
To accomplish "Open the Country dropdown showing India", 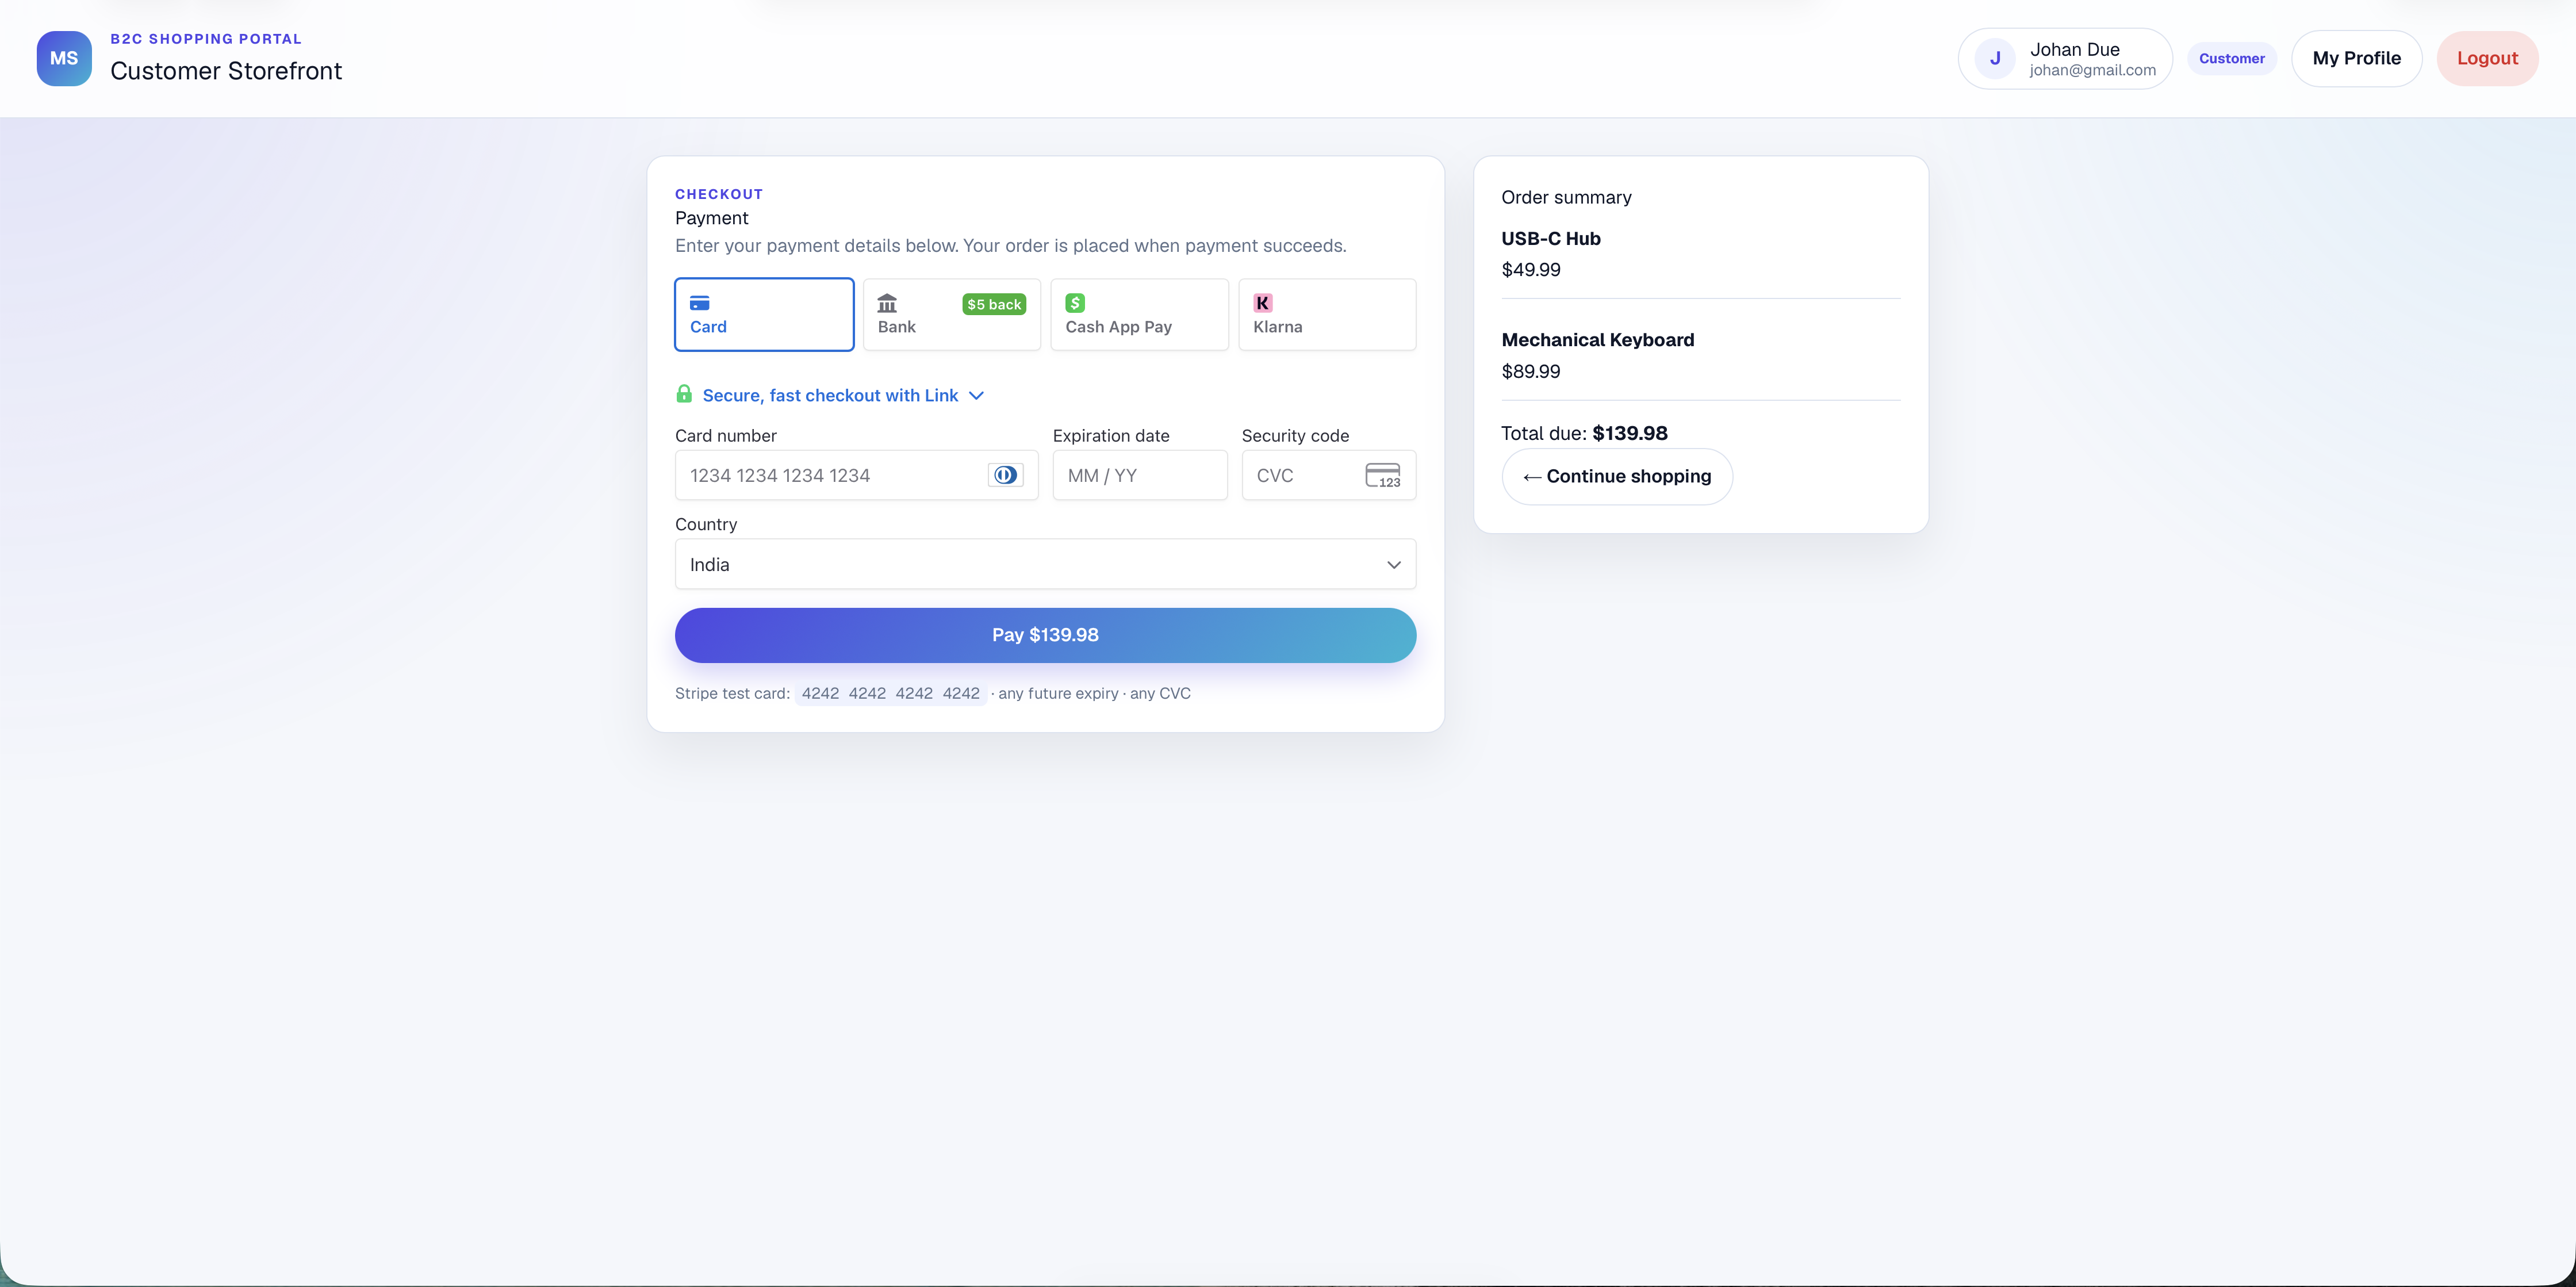I will click(x=1045, y=564).
